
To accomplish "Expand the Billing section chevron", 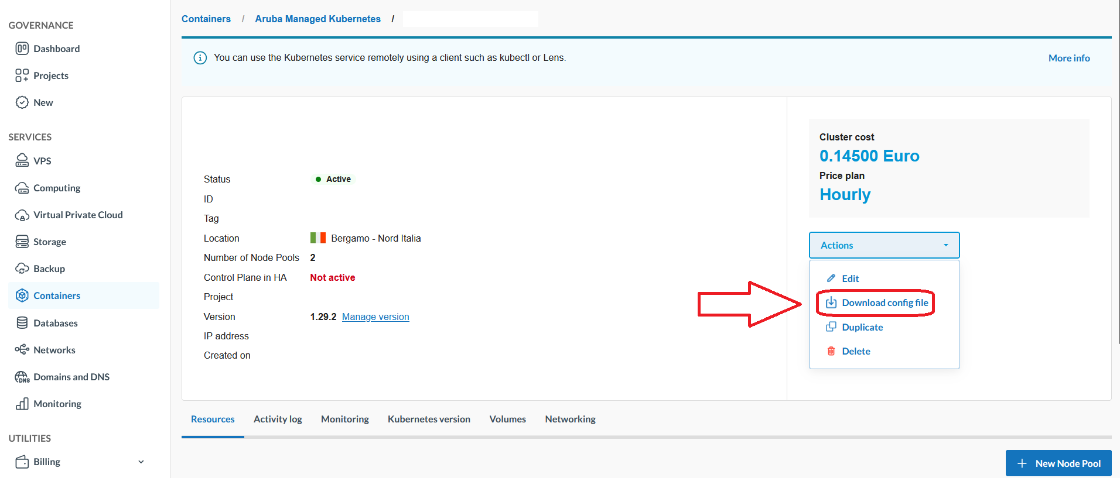I will click(140, 462).
